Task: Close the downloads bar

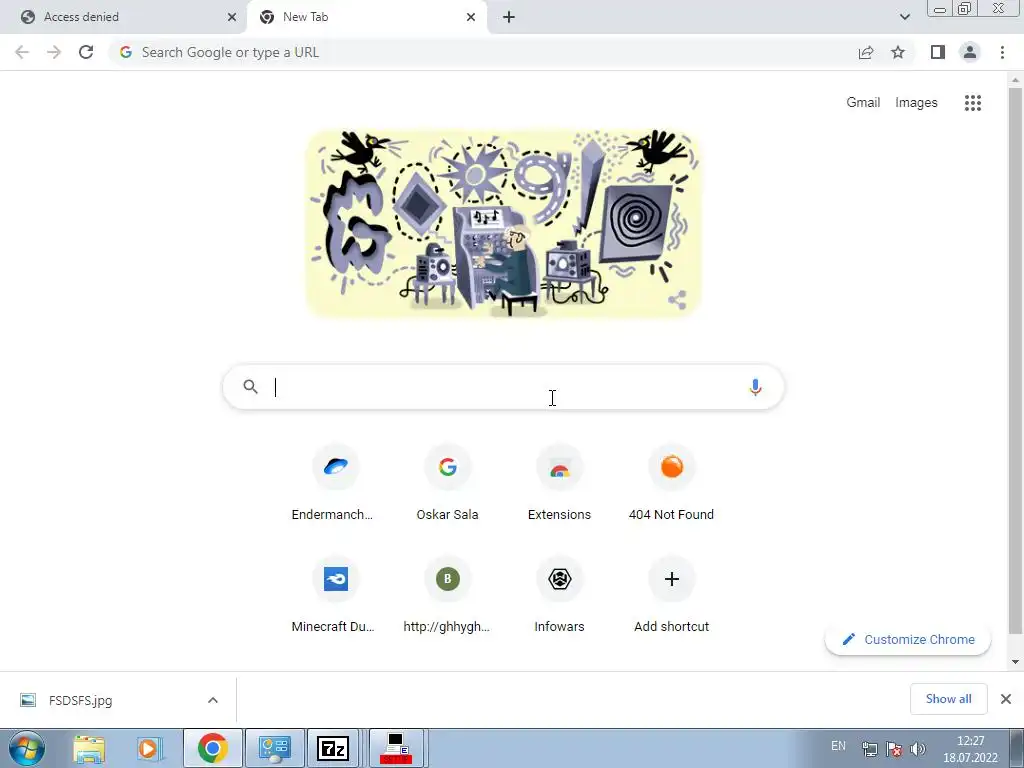Action: pos(1006,699)
